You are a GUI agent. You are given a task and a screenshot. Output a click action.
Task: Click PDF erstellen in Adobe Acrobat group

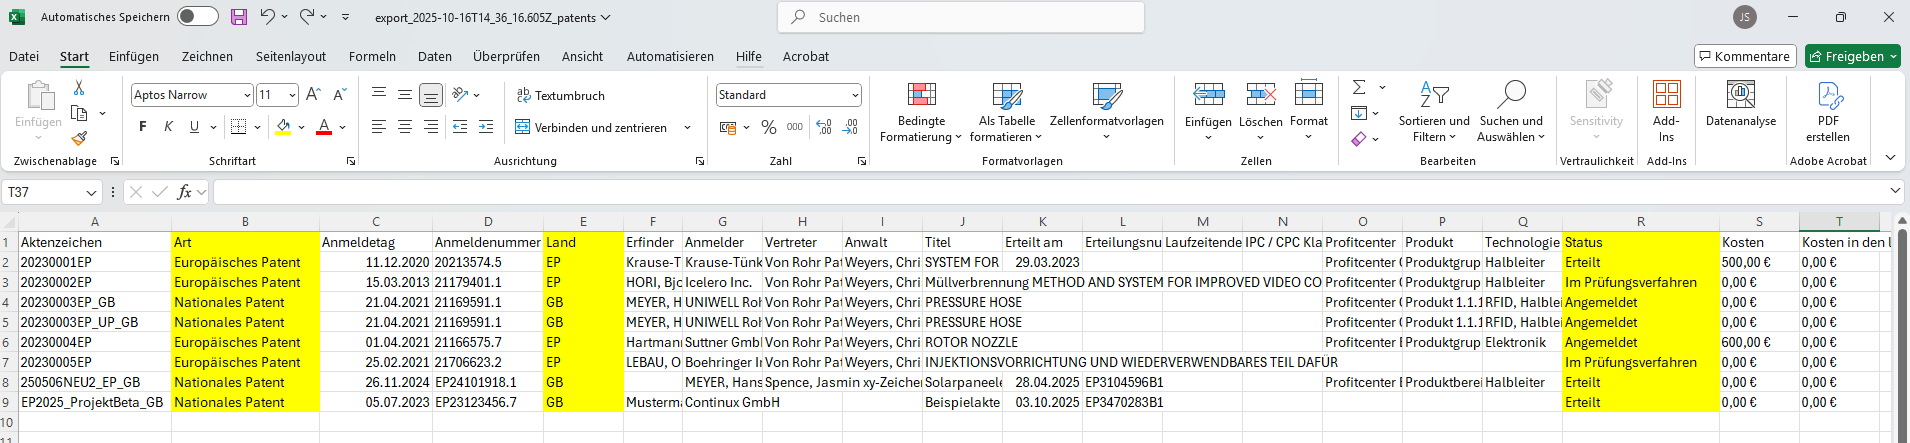coord(1828,112)
